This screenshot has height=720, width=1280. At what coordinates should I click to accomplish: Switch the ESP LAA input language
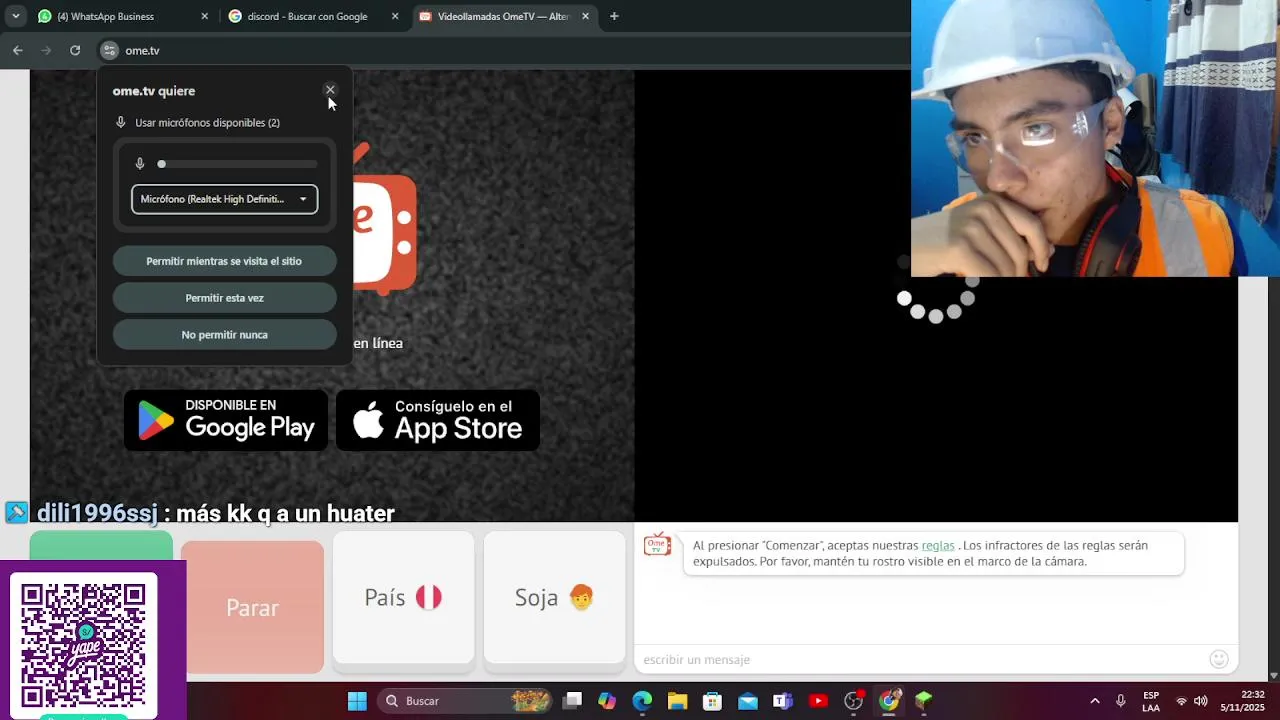[x=1151, y=701]
